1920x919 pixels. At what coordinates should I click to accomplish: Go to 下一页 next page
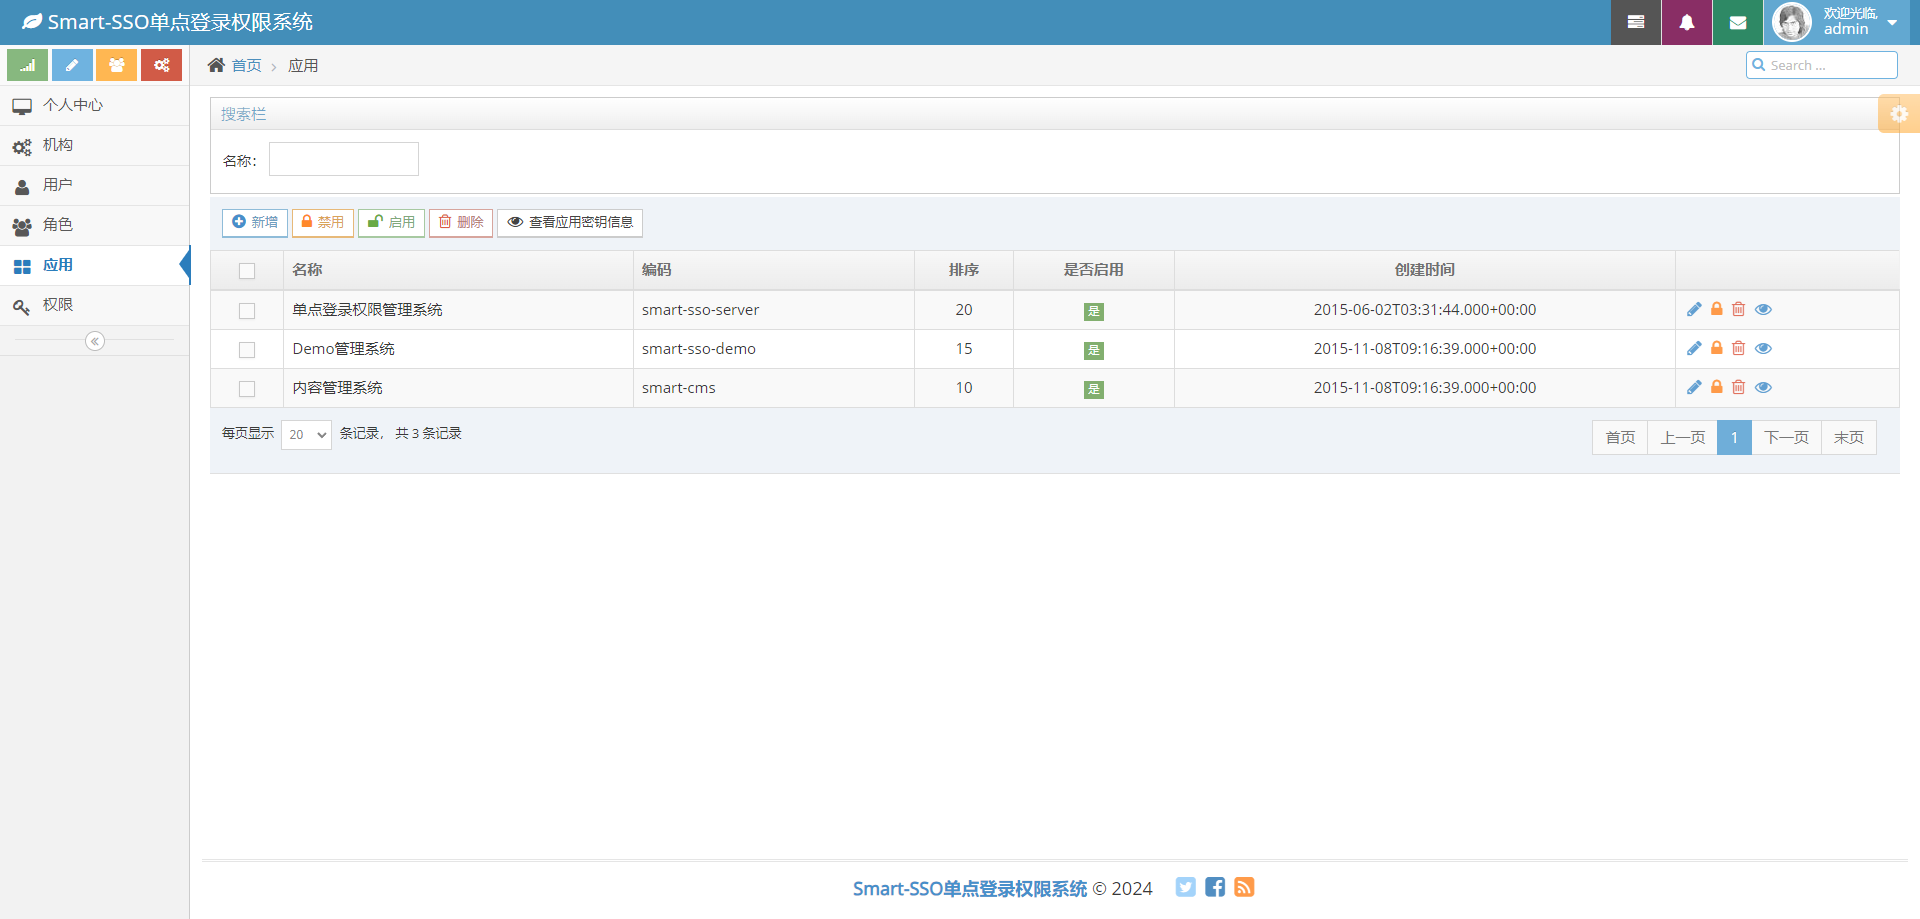pyautogui.click(x=1786, y=437)
